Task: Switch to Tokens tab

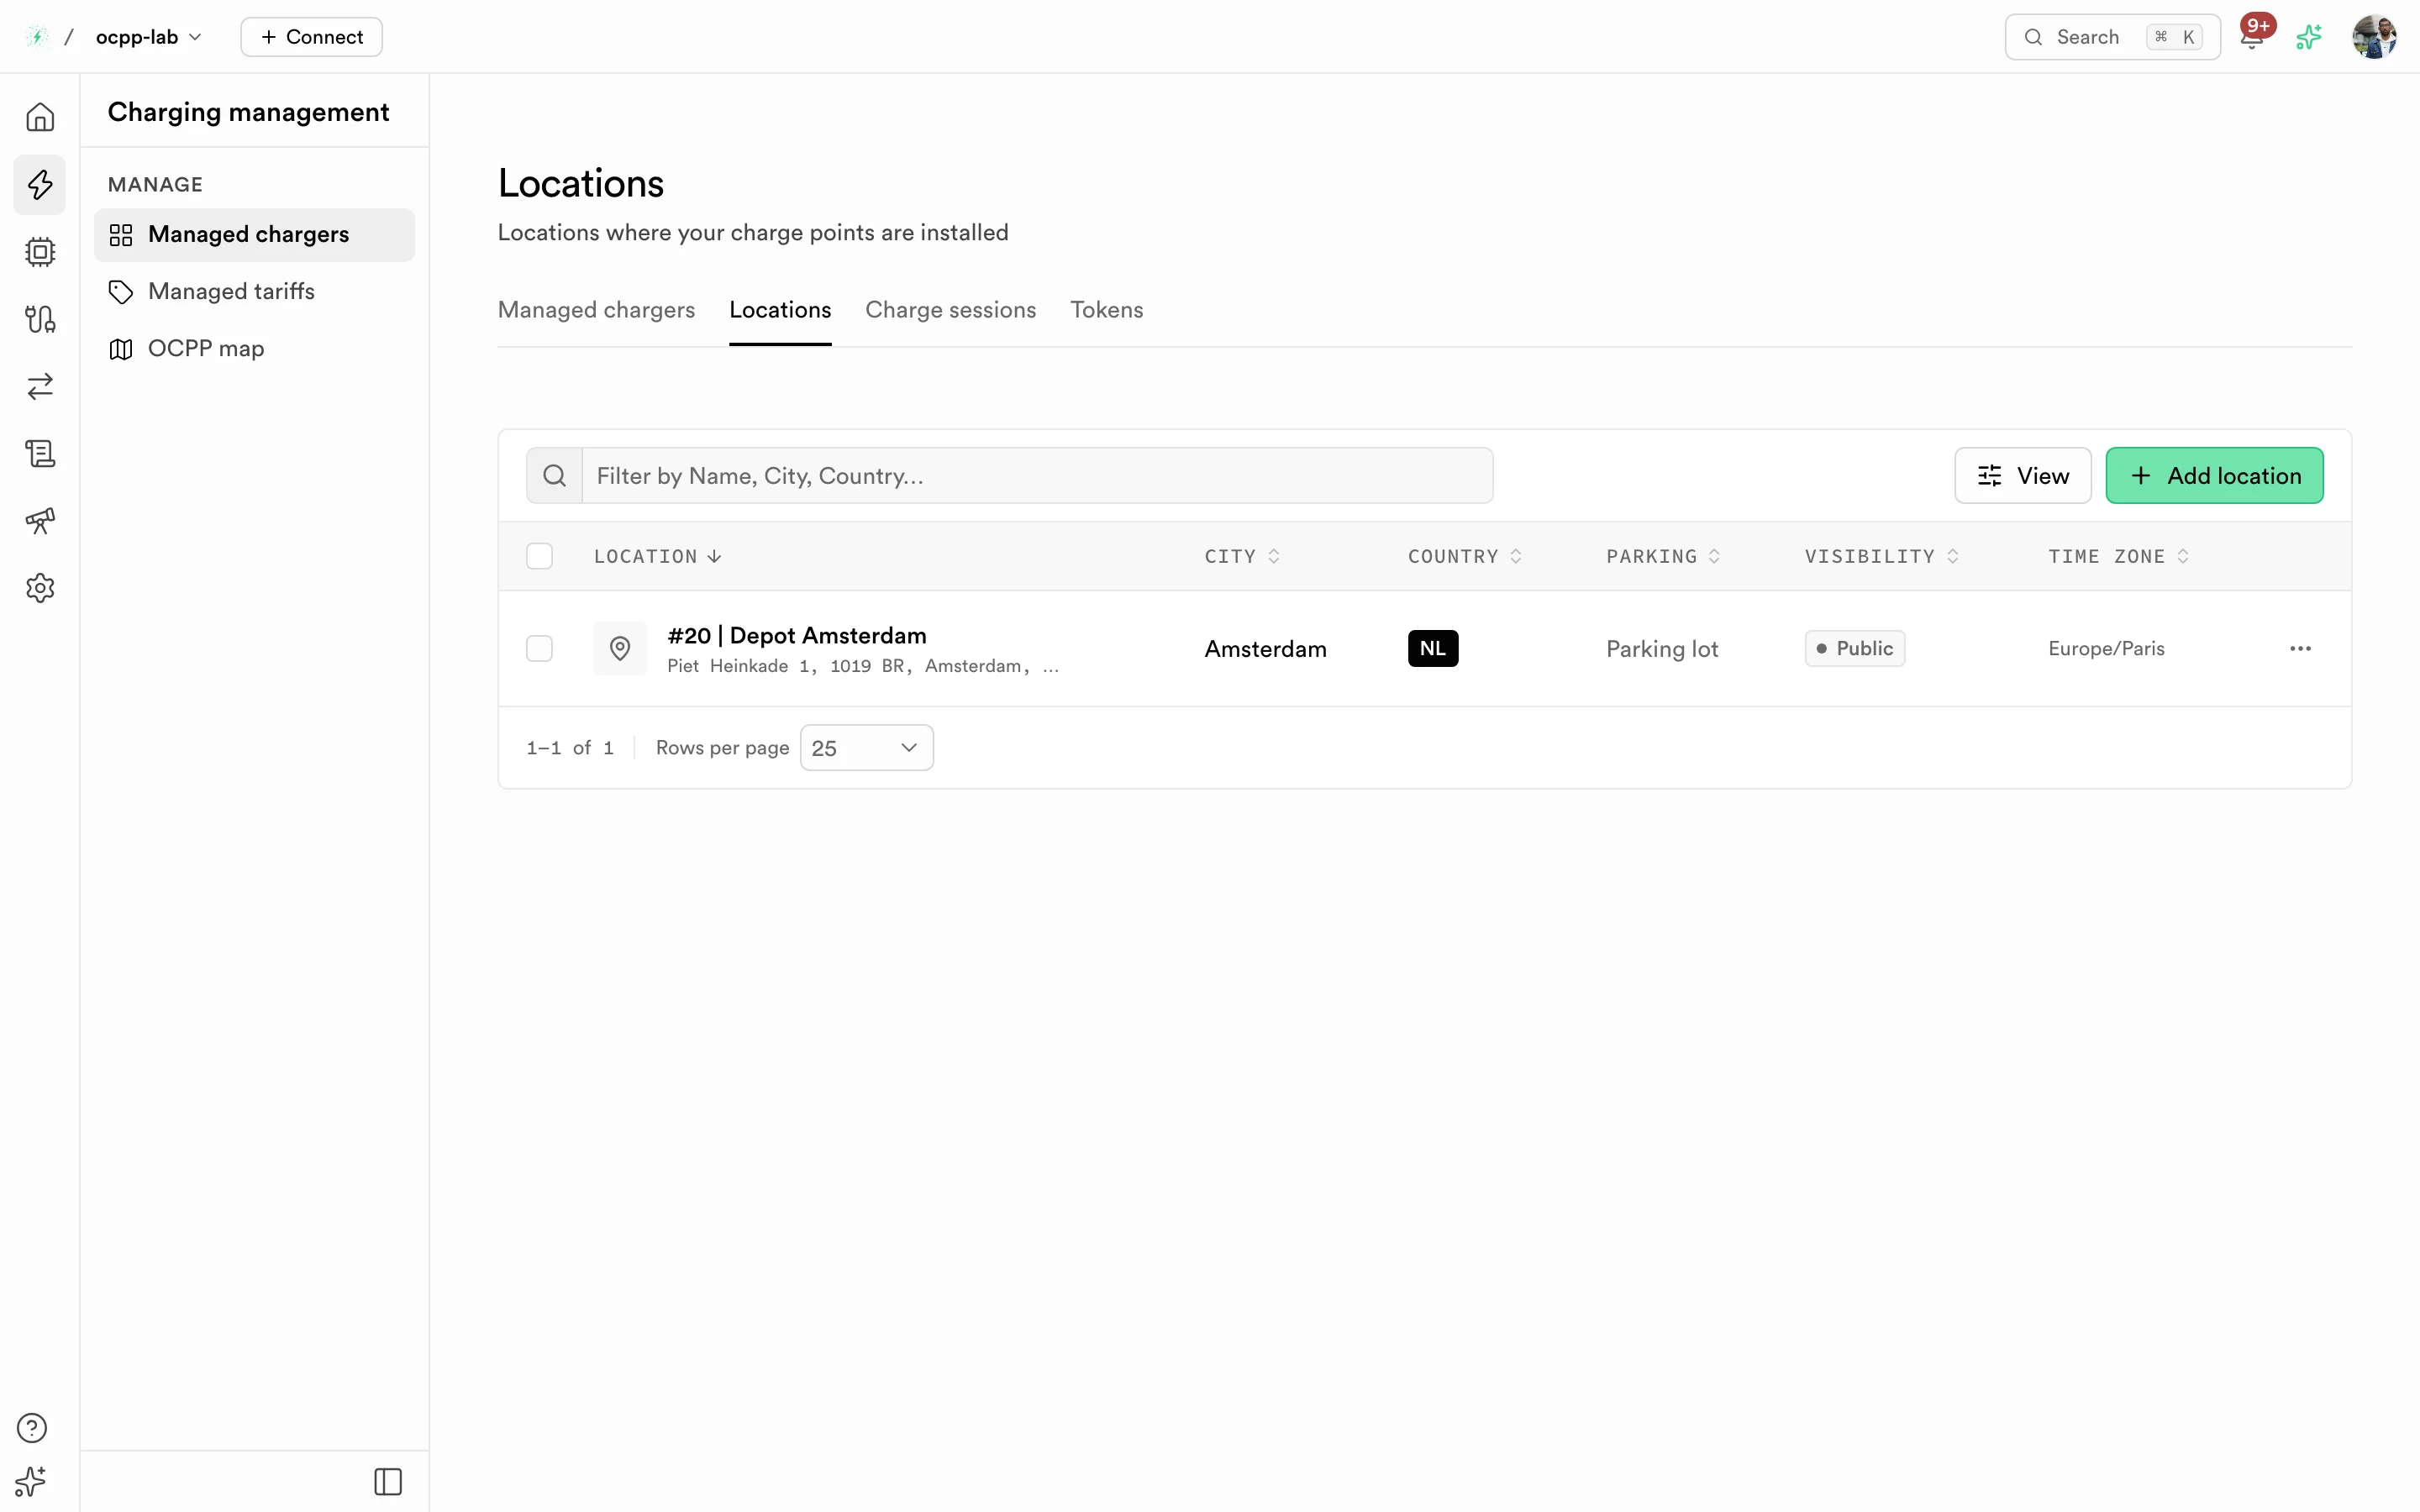Action: 1106,310
